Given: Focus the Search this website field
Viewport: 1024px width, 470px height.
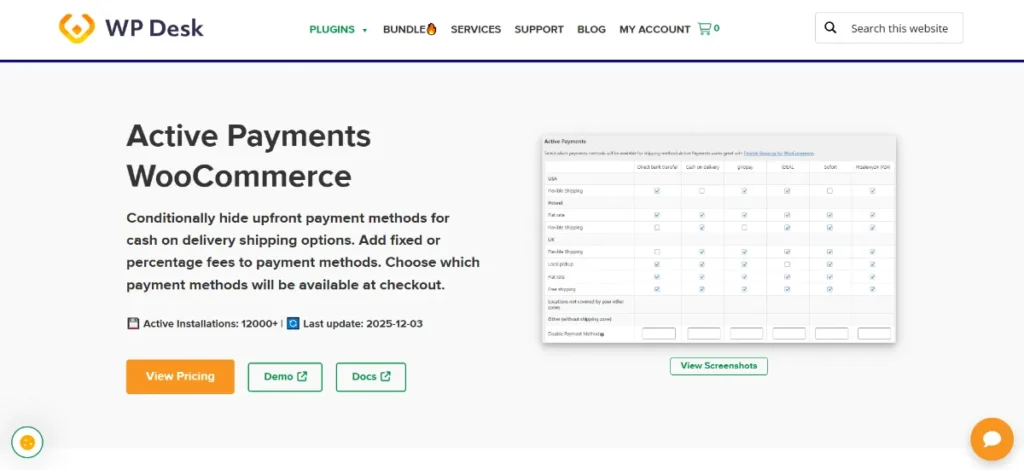Looking at the screenshot, I should point(889,28).
